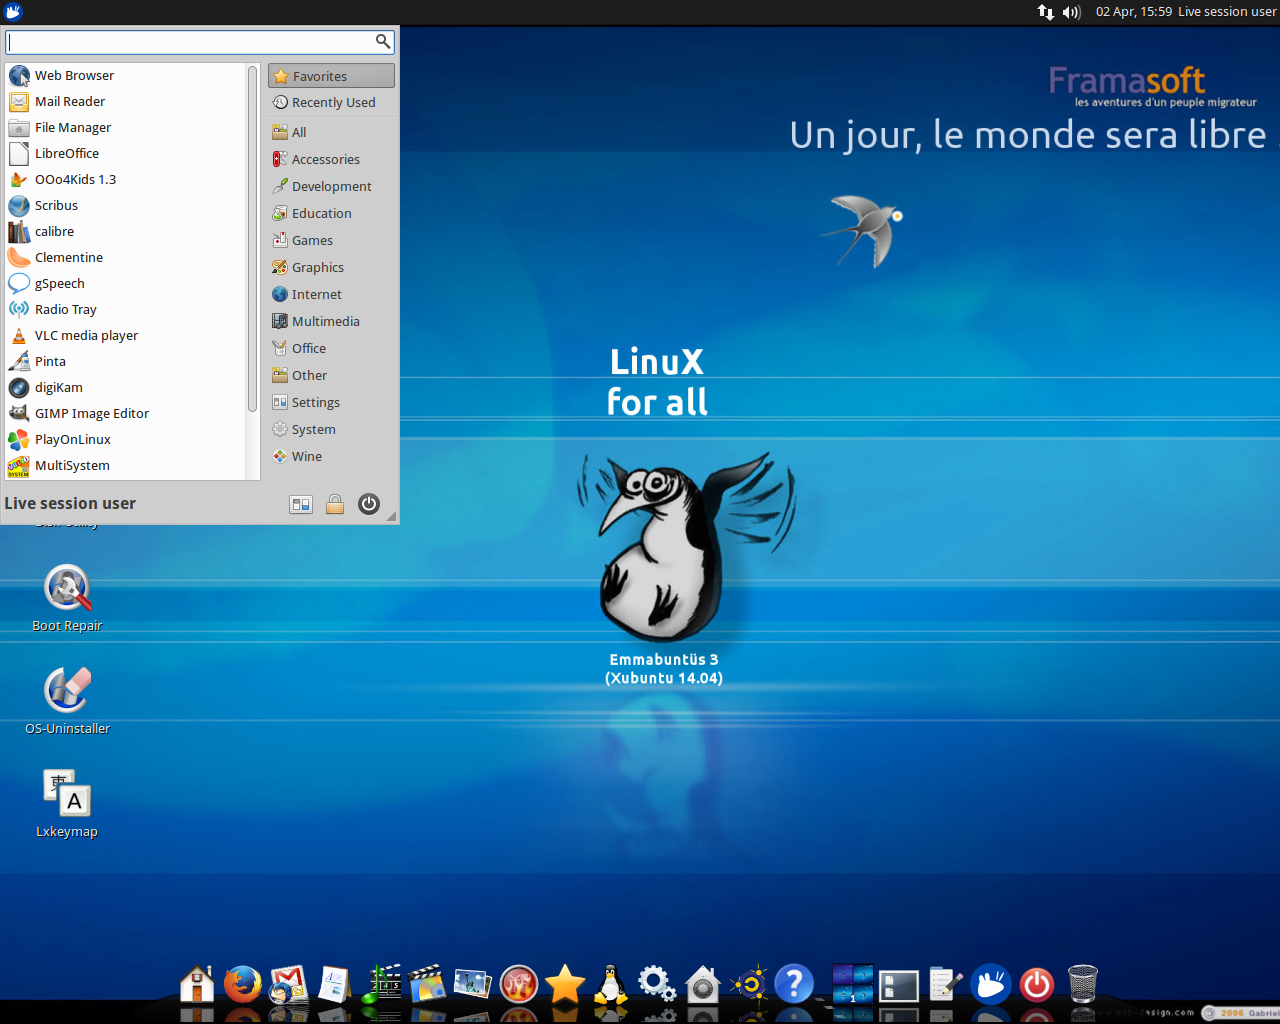The height and width of the screenshot is (1024, 1280).
Task: Open Web Browser from the Favorites list
Action: click(125, 76)
